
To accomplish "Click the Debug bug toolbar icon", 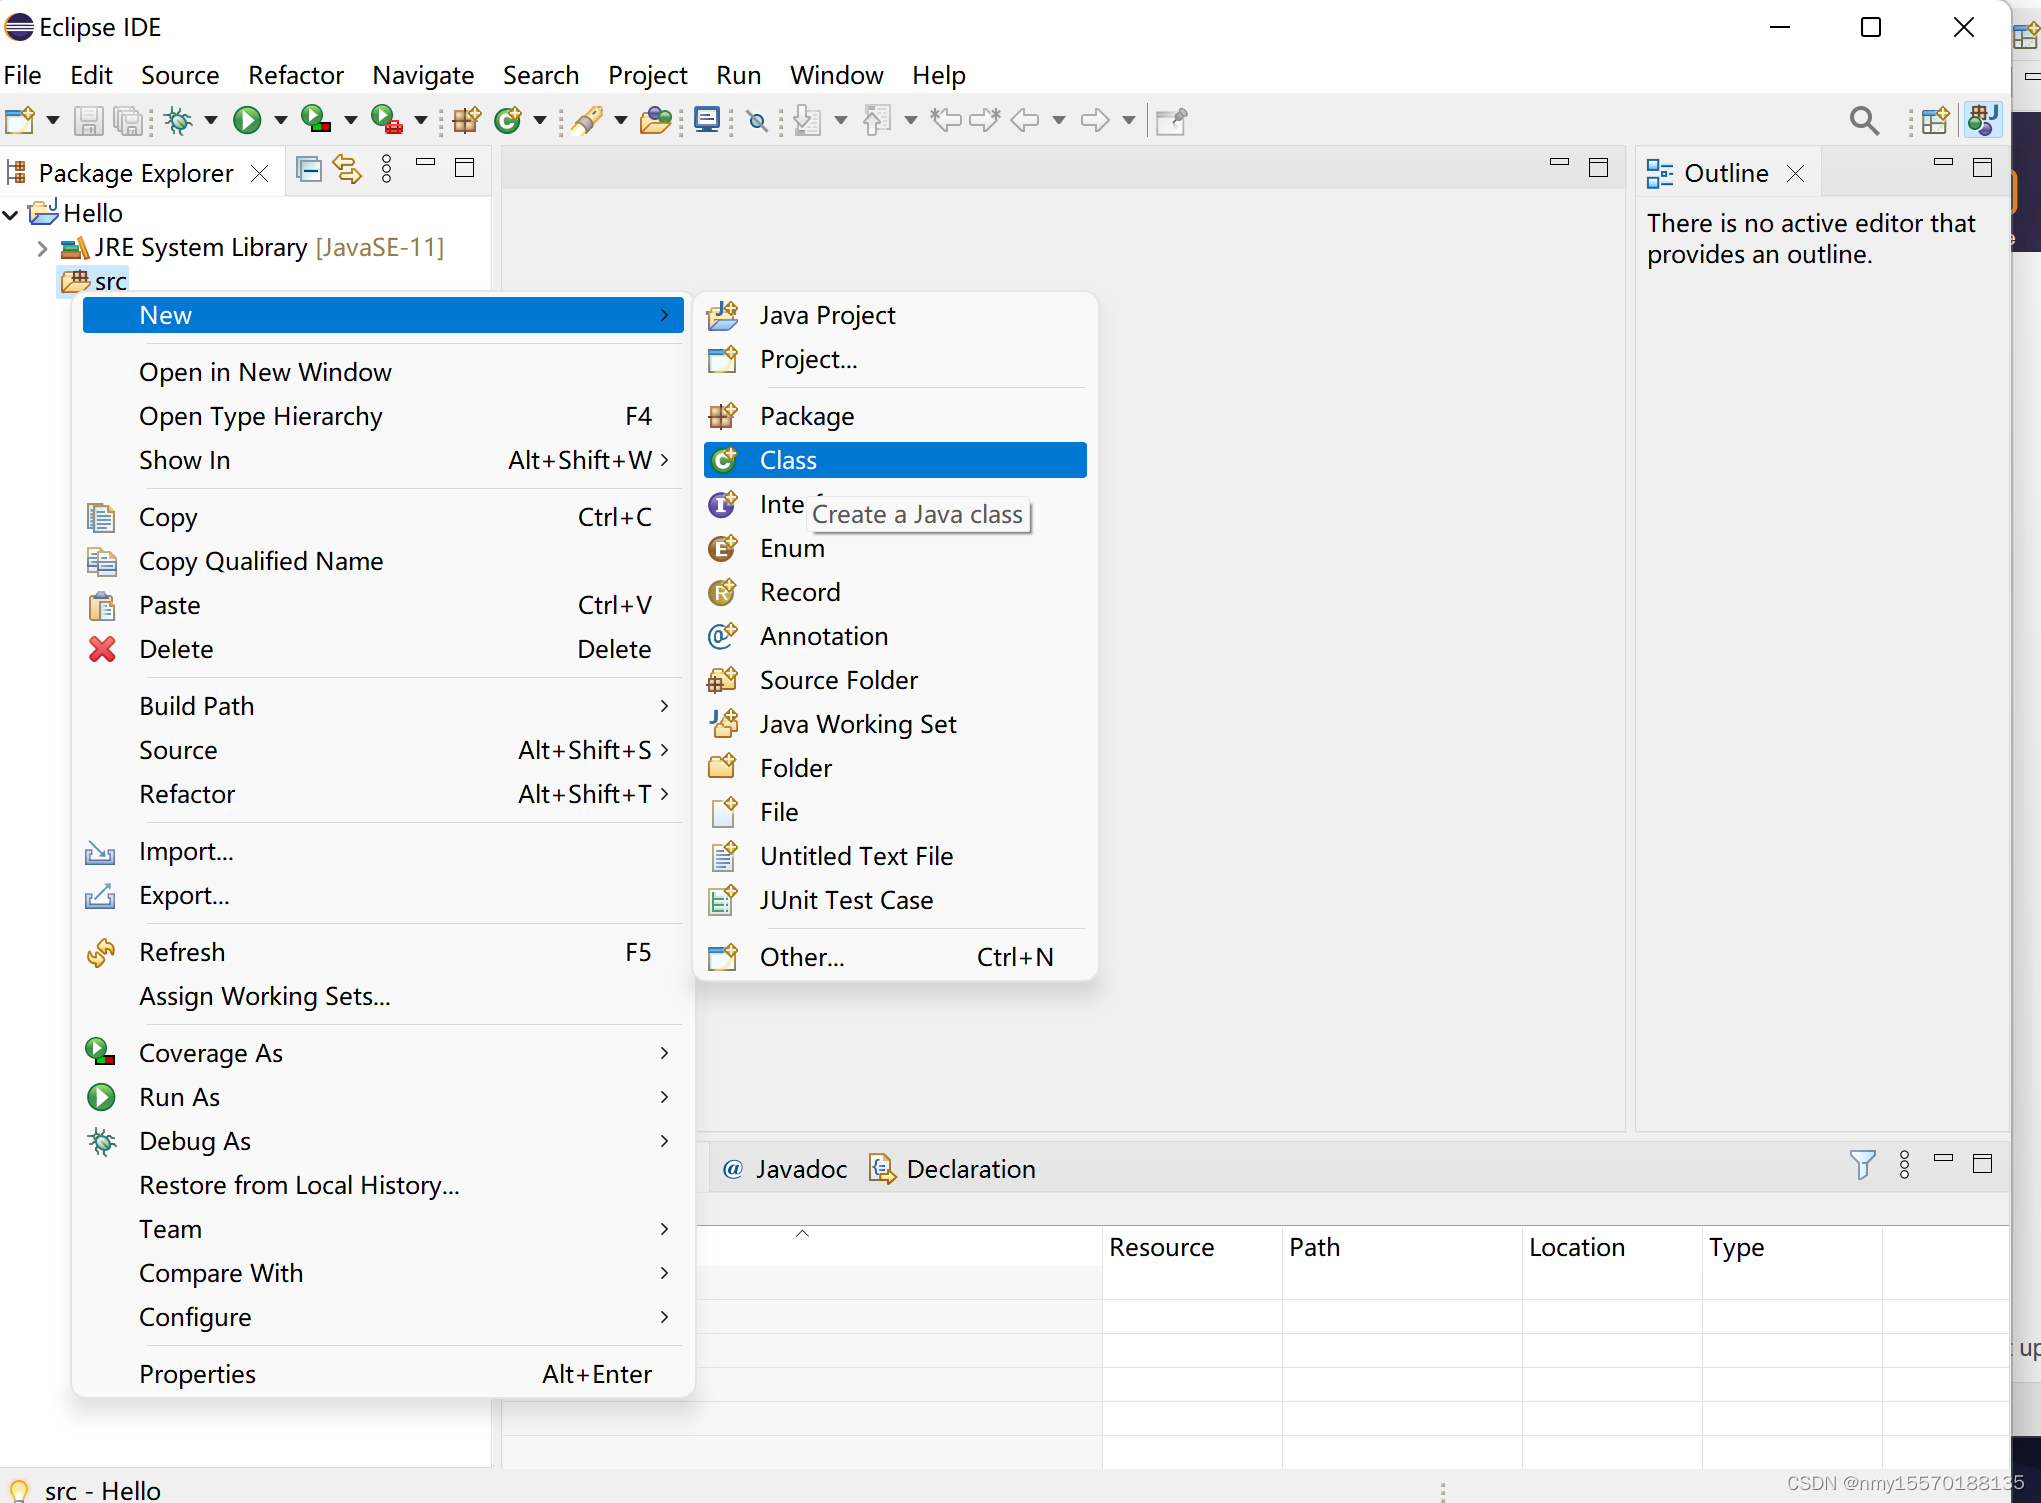I will (179, 121).
